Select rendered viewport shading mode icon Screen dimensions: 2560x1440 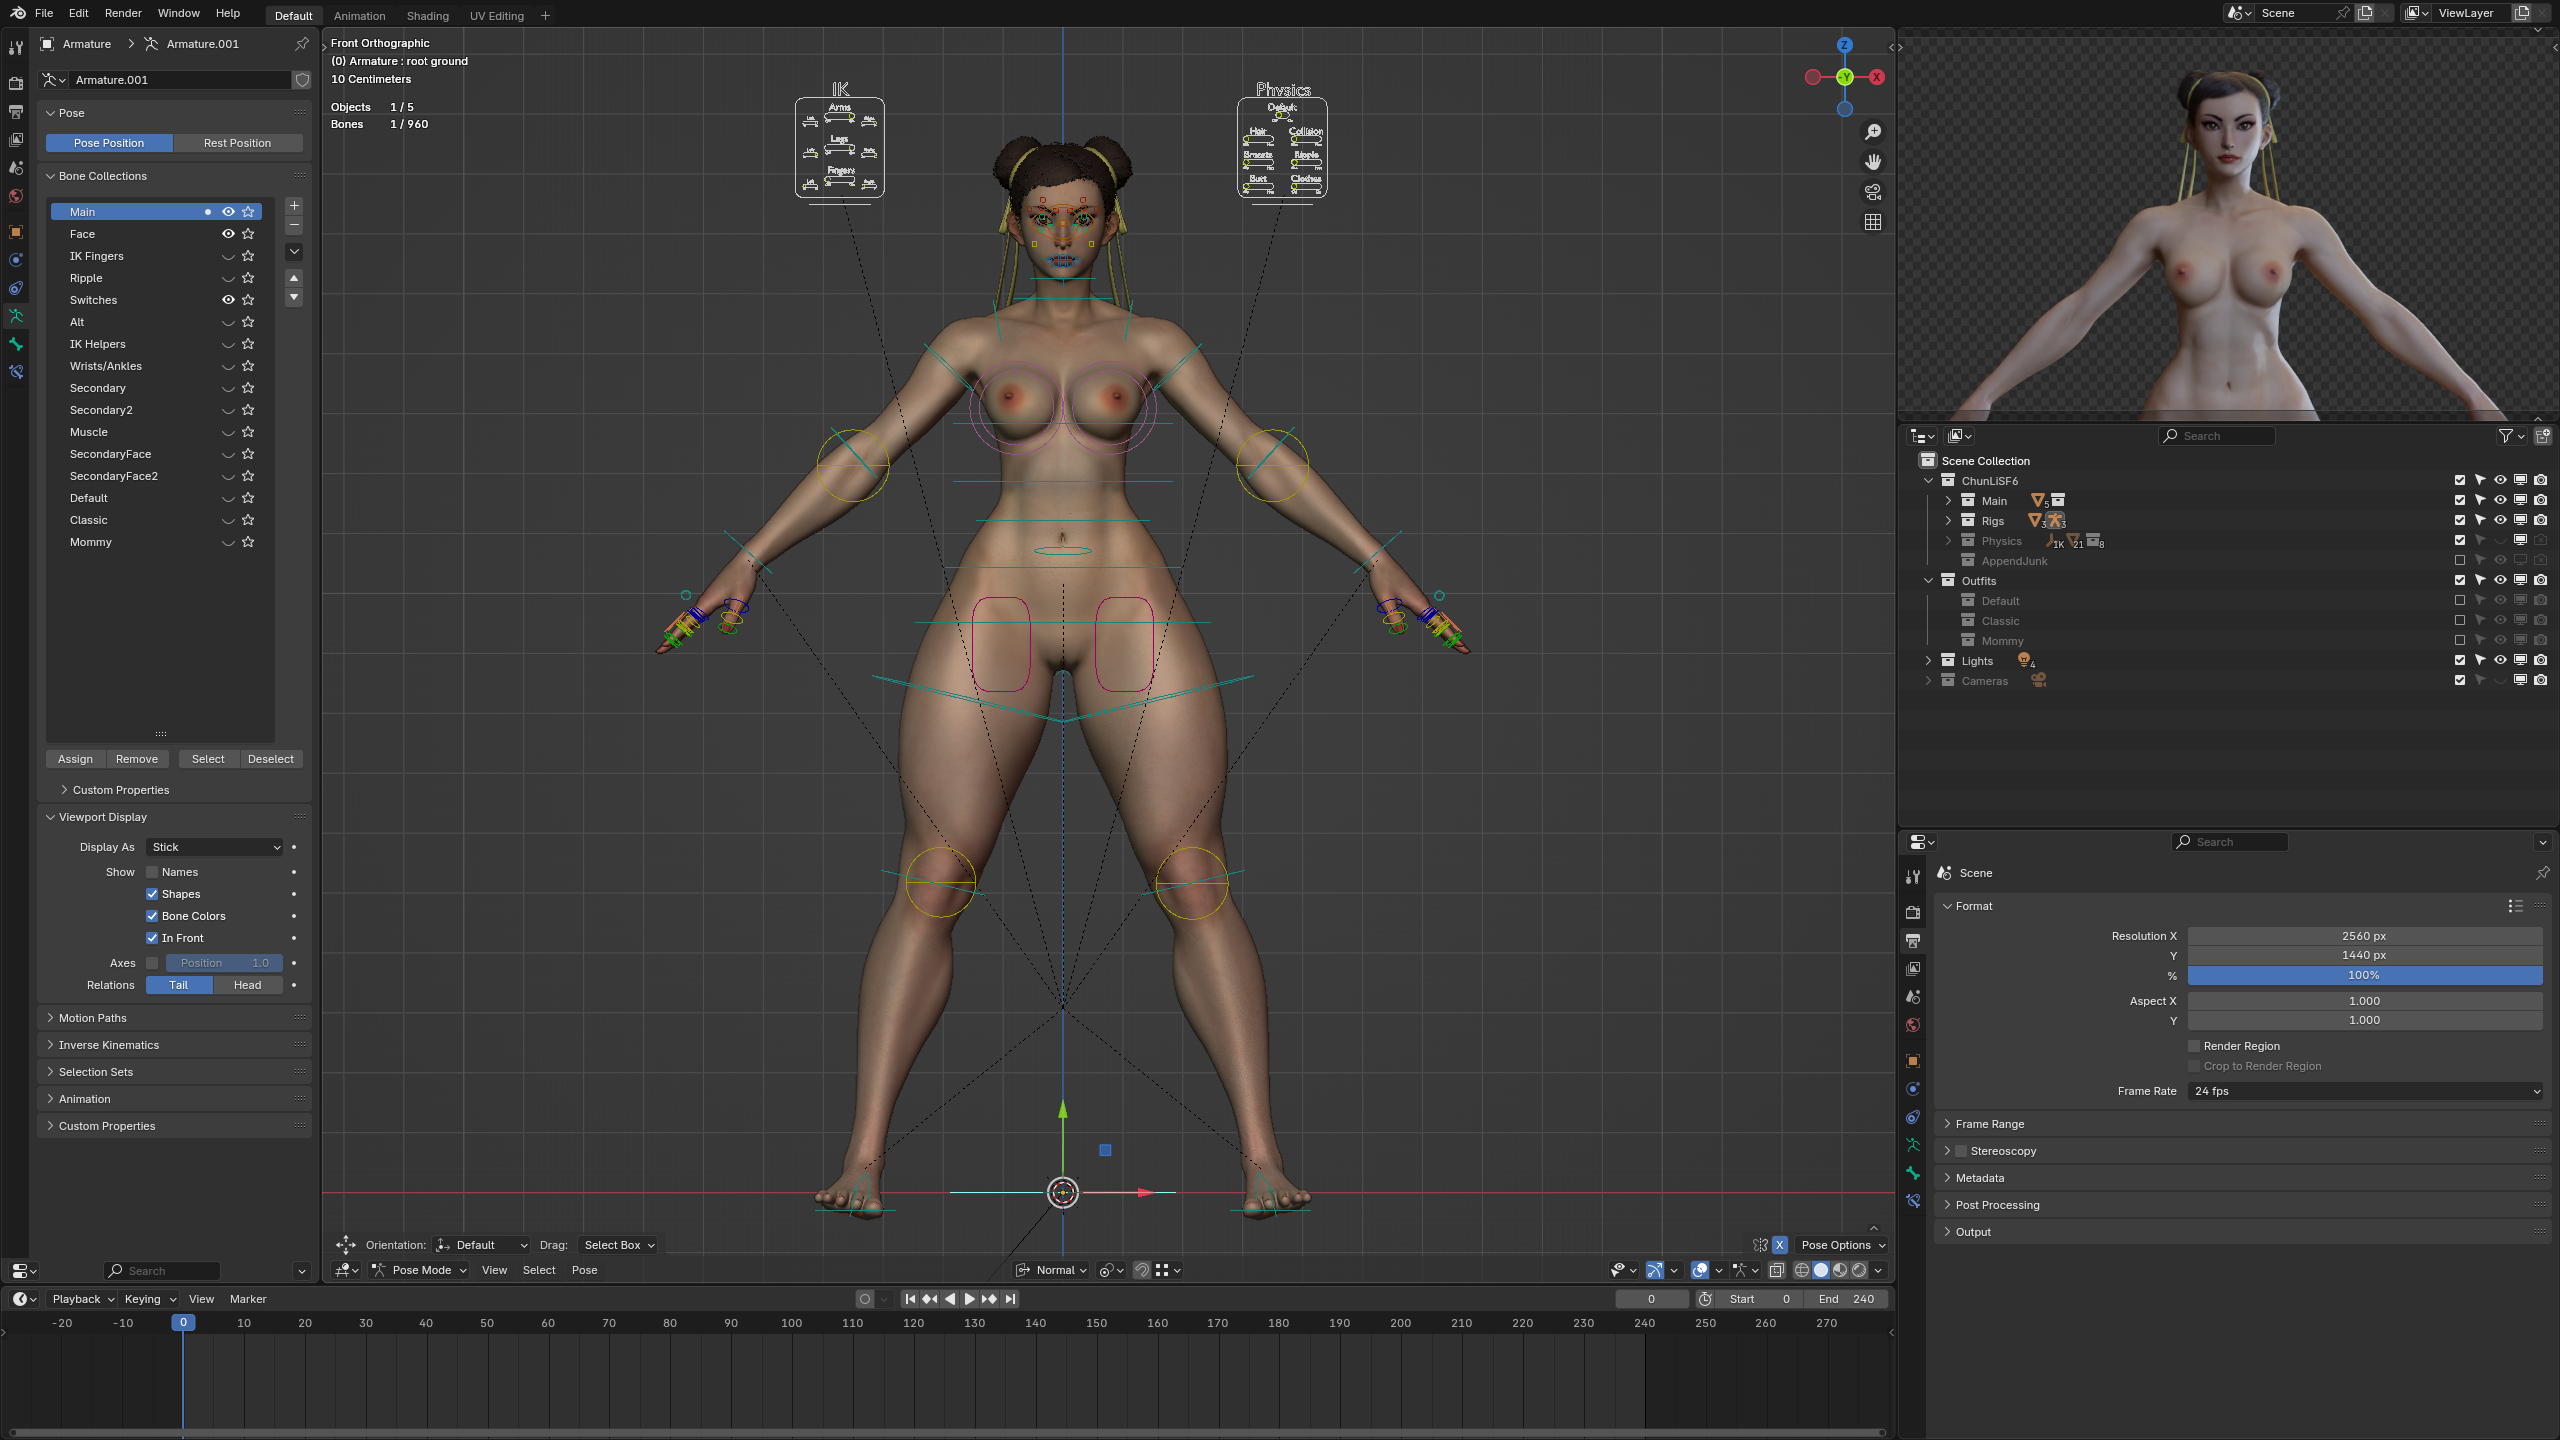[1860, 1270]
